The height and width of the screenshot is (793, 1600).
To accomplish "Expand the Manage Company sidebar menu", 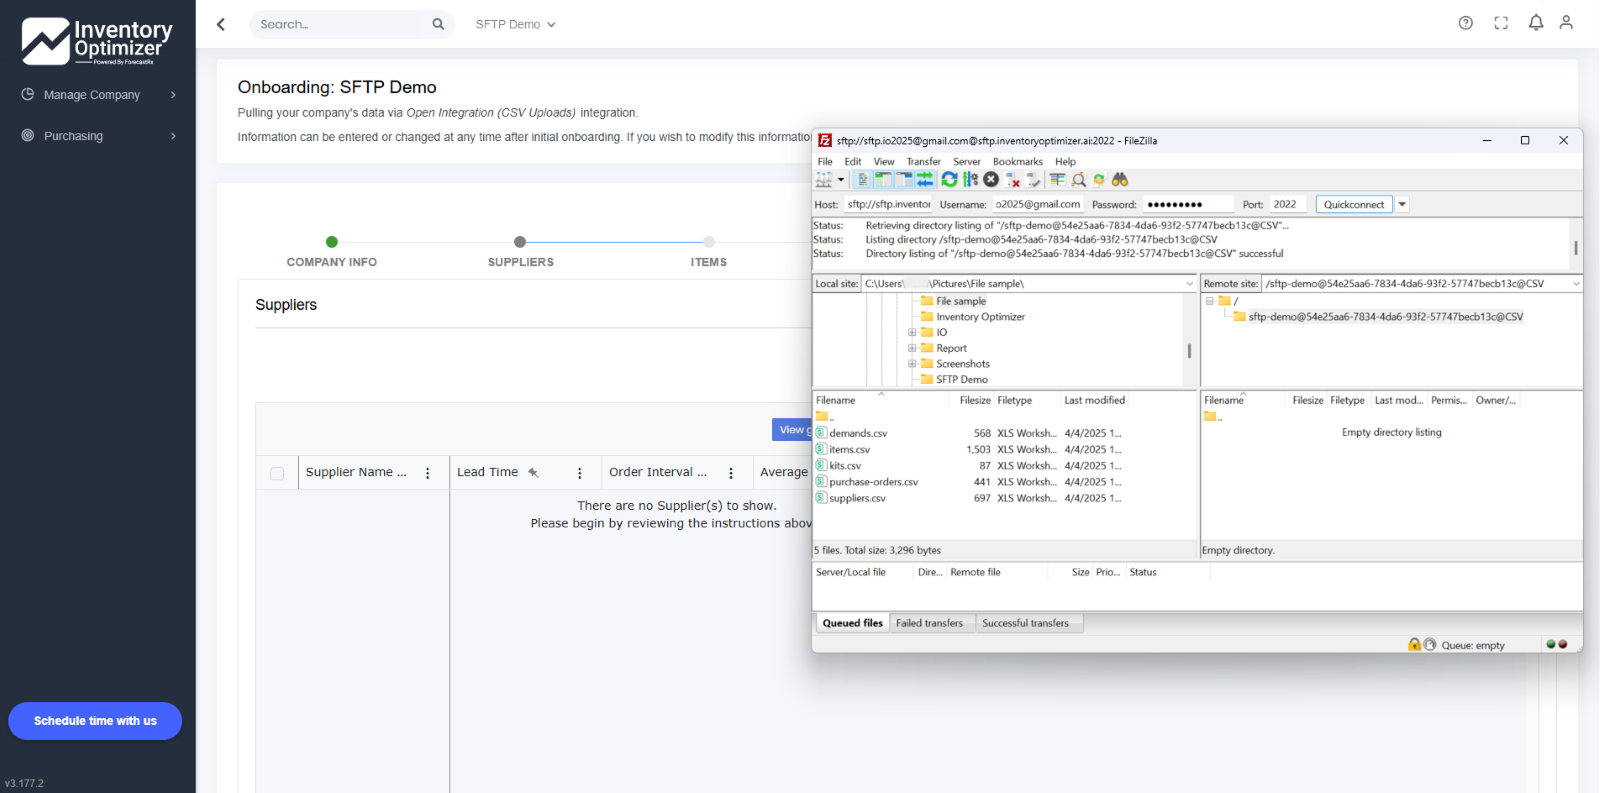I will click(98, 95).
